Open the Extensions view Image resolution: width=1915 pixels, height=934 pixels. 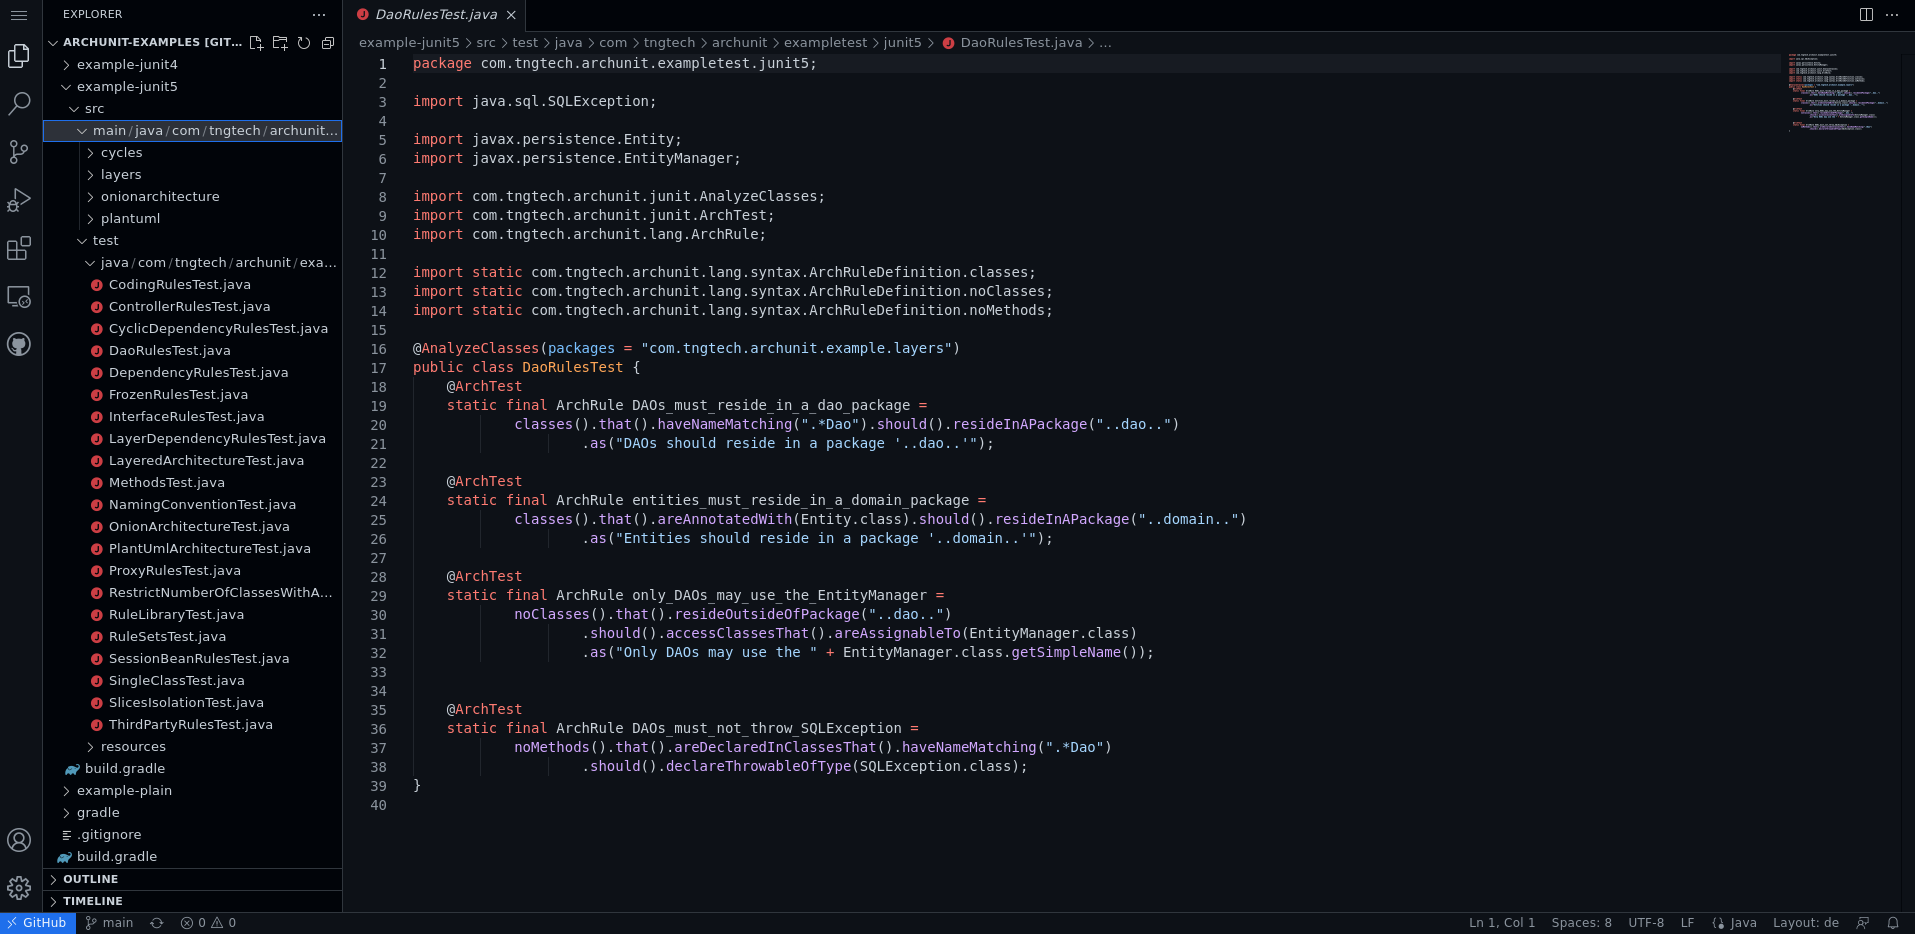pos(19,248)
